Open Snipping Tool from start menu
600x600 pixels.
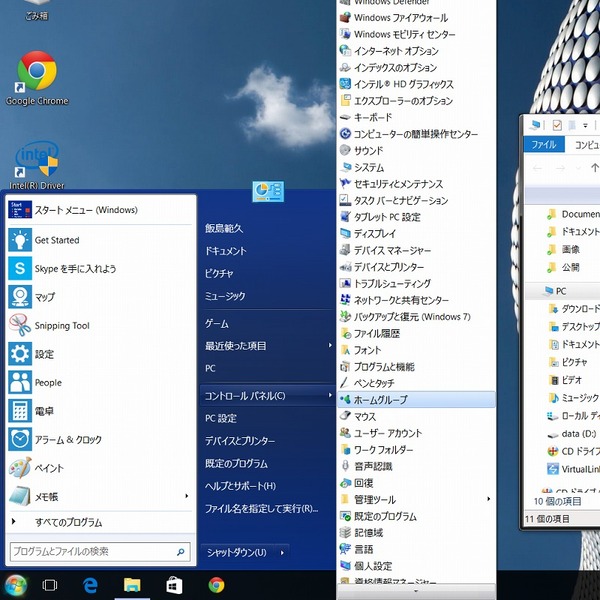pos(62,326)
